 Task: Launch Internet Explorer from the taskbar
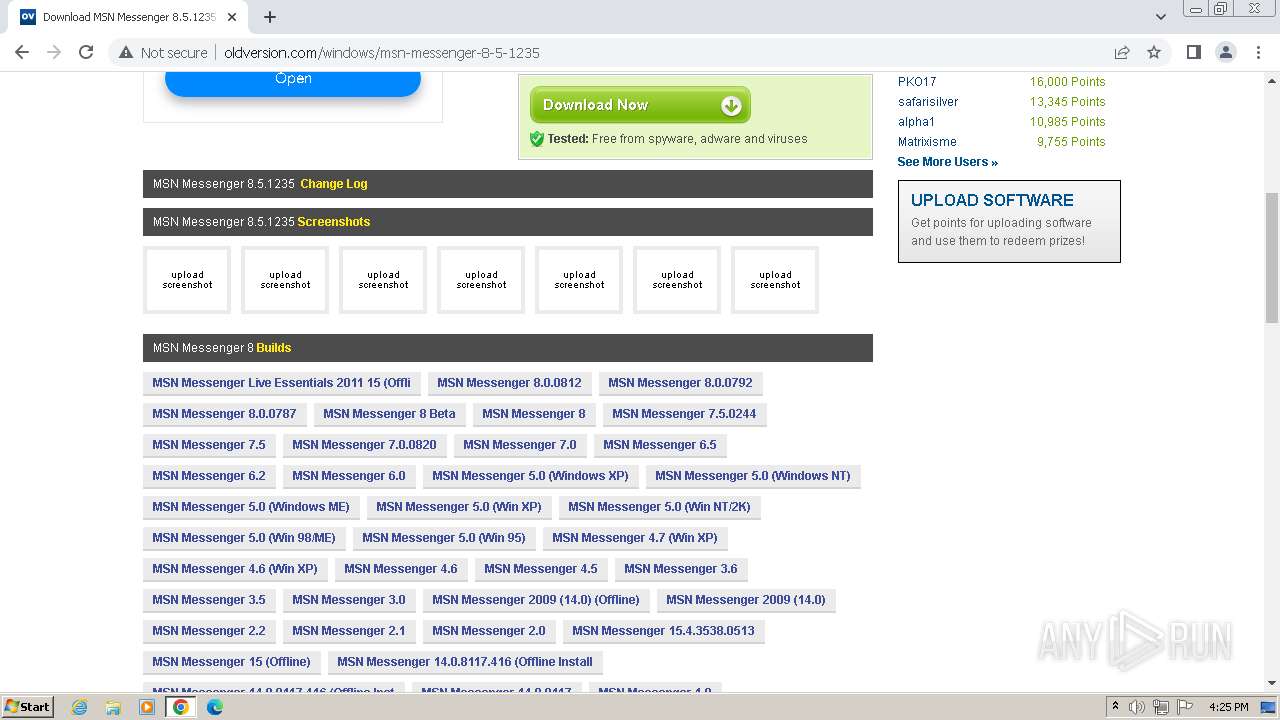[80, 707]
